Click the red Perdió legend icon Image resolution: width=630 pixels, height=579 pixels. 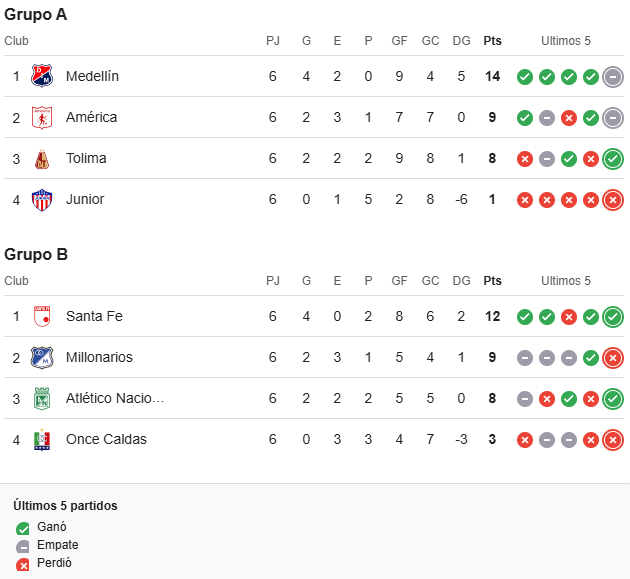[x=23, y=564]
